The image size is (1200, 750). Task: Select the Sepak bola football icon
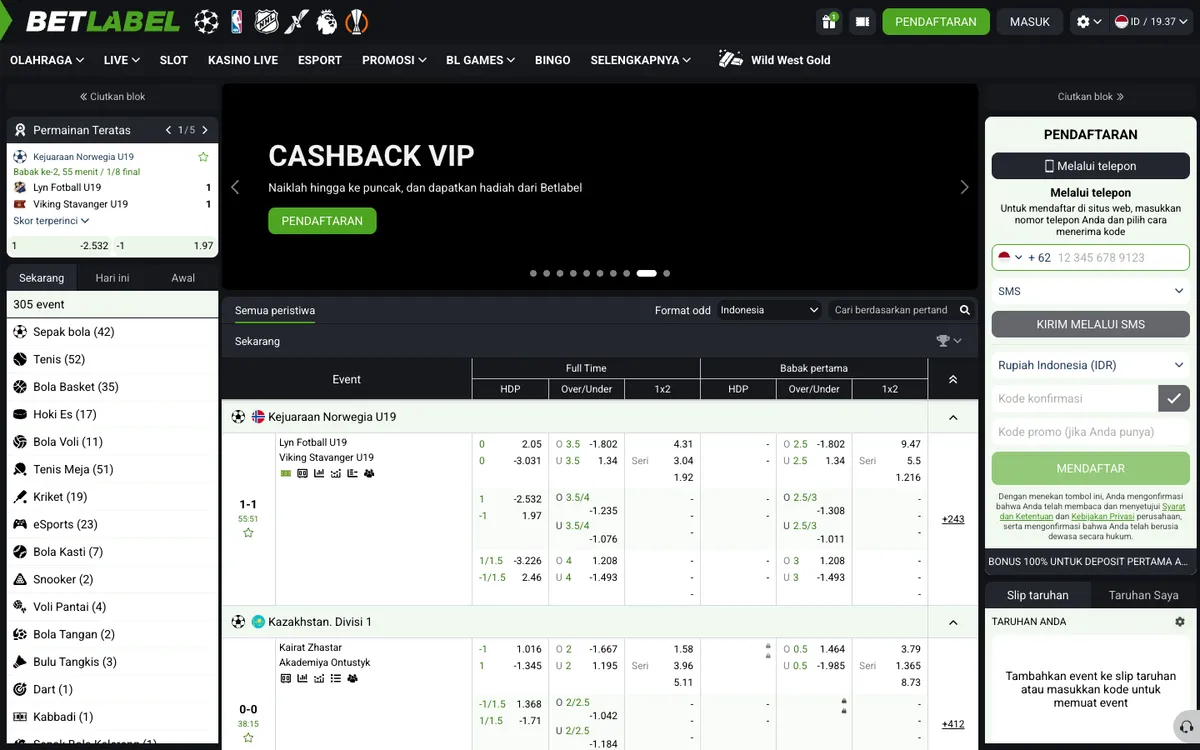tap(20, 332)
